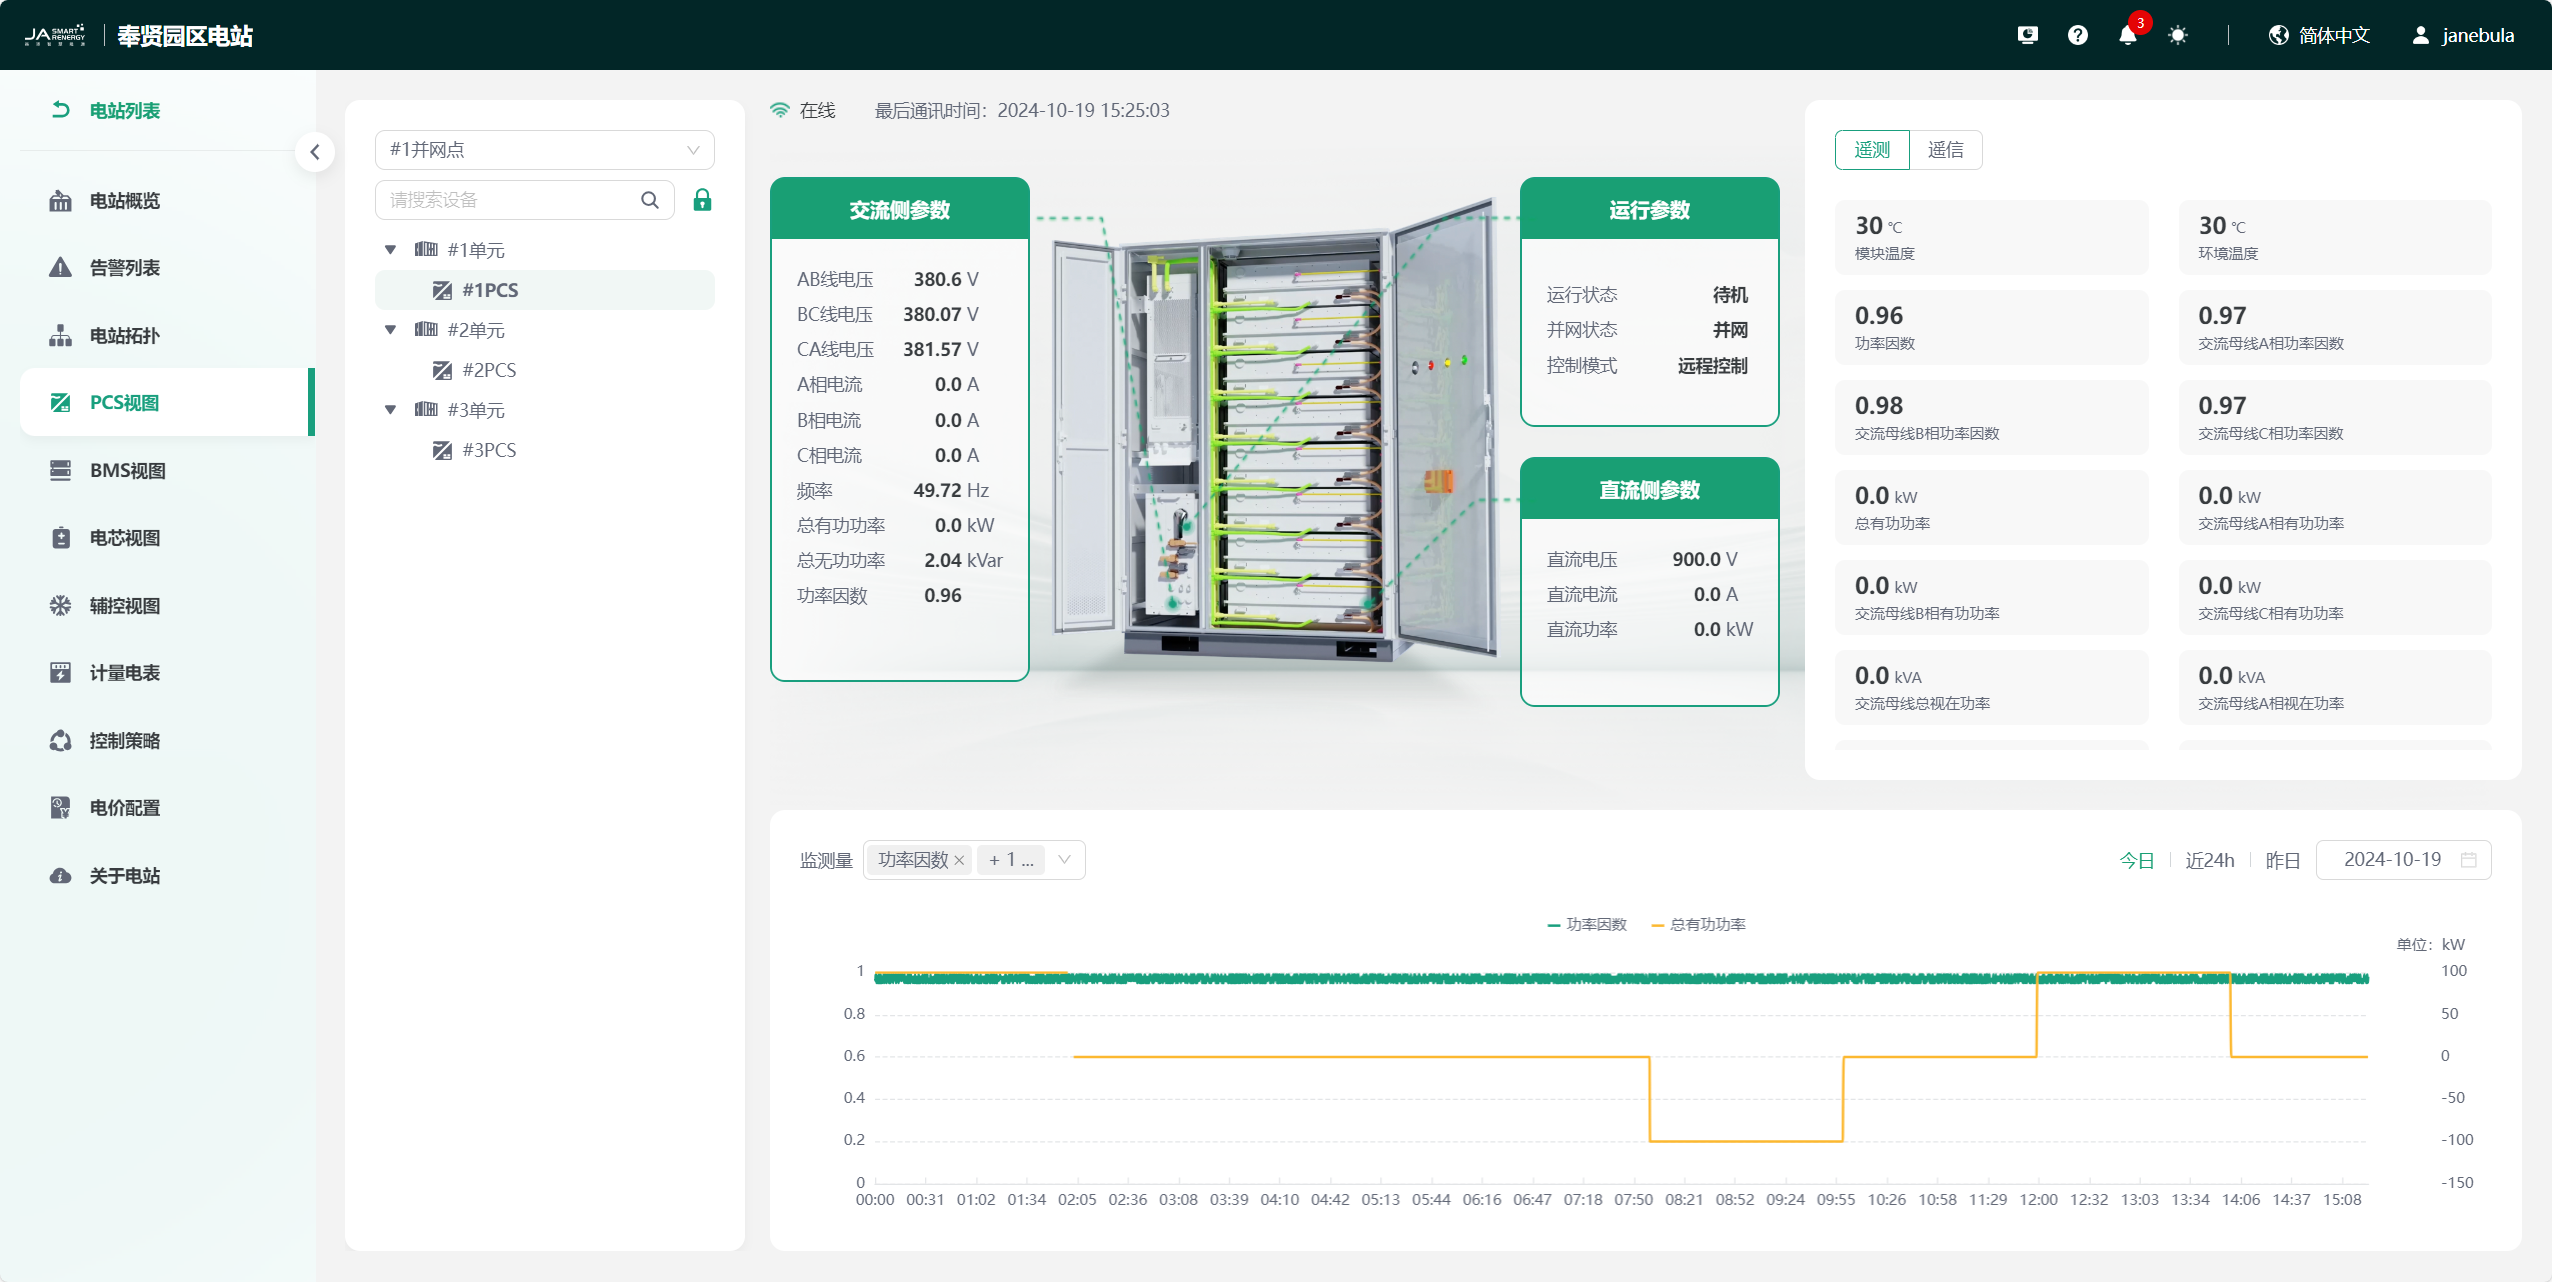2552x1282 pixels.
Task: Click the monitor screen icon in header
Action: (2027, 36)
